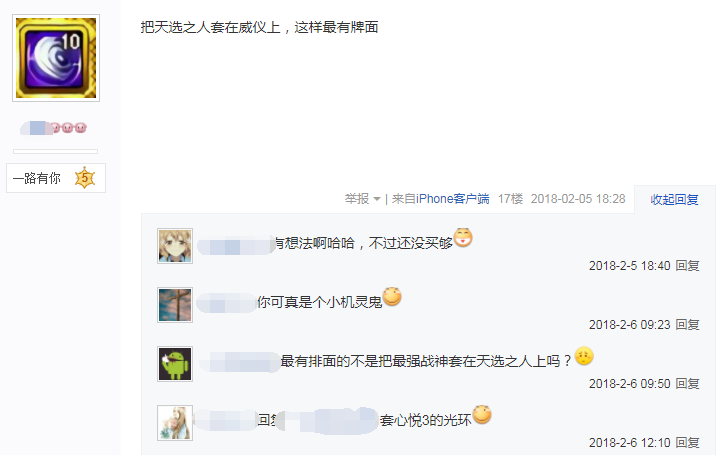Click the puzzled emoji after 天选之人上吗
The width and height of the screenshot is (721, 455).
tap(584, 356)
